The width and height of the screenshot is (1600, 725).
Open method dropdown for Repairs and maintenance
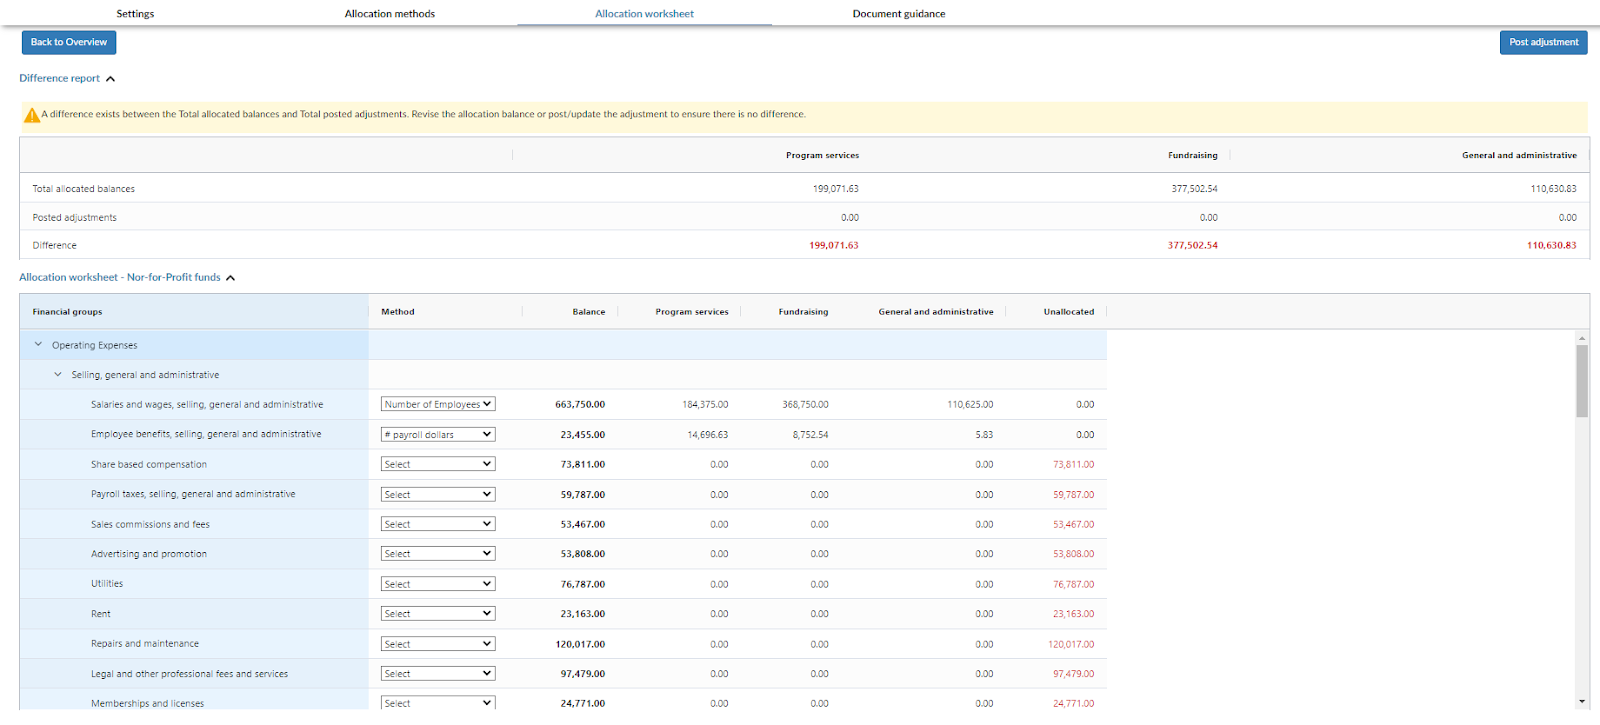pos(438,644)
